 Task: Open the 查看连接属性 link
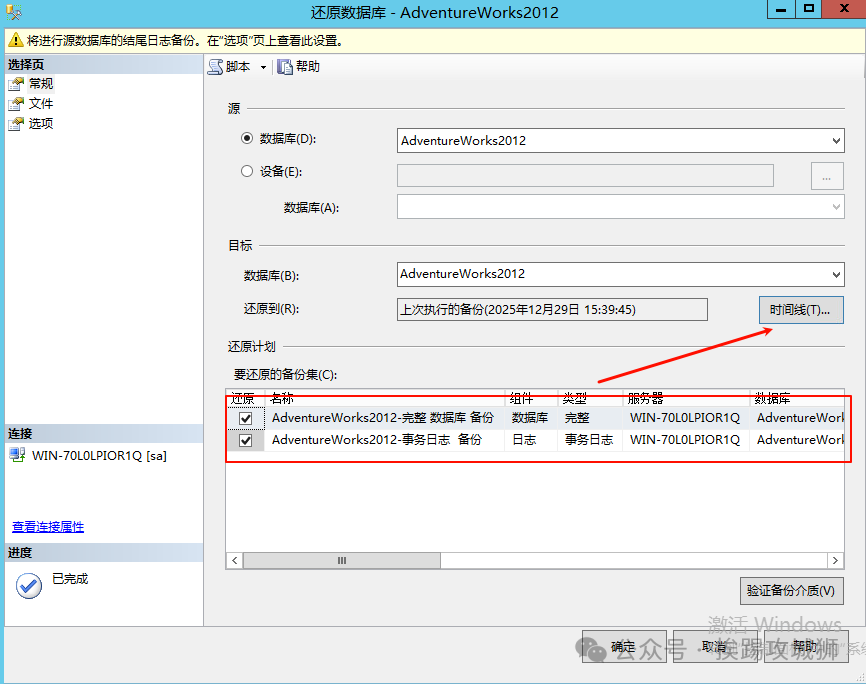[48, 527]
